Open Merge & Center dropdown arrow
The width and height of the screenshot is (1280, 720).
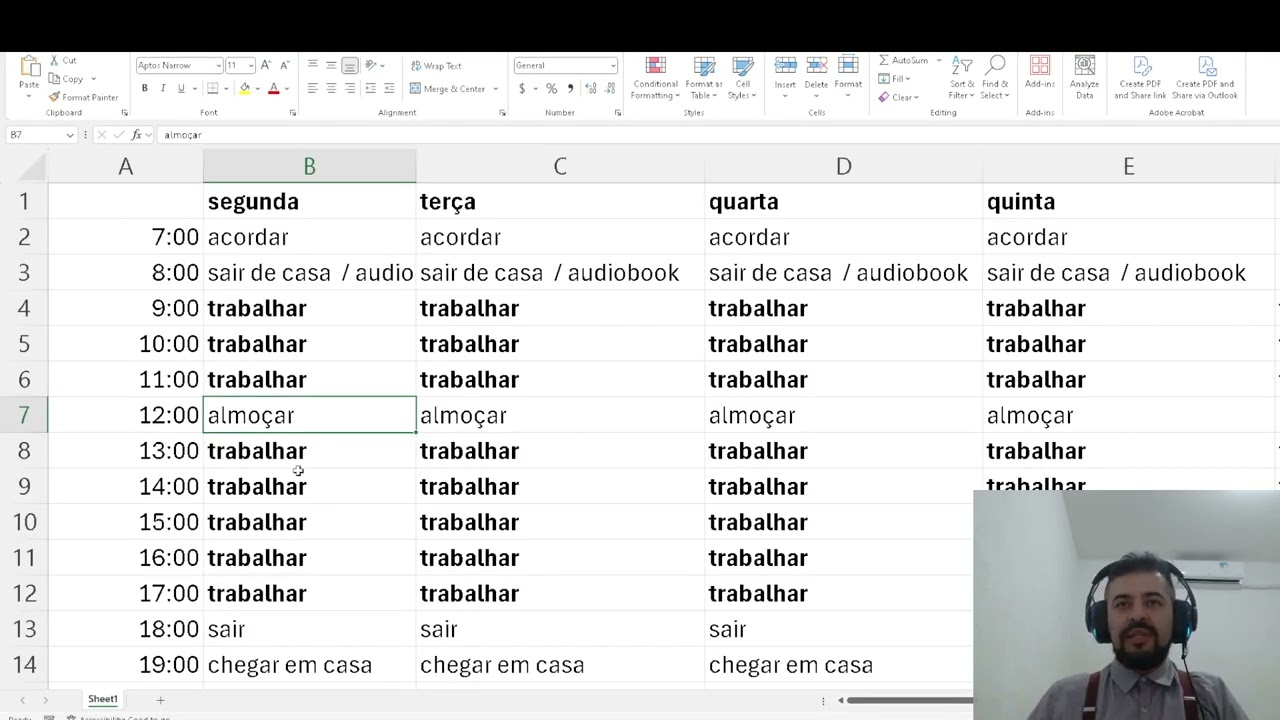(495, 89)
